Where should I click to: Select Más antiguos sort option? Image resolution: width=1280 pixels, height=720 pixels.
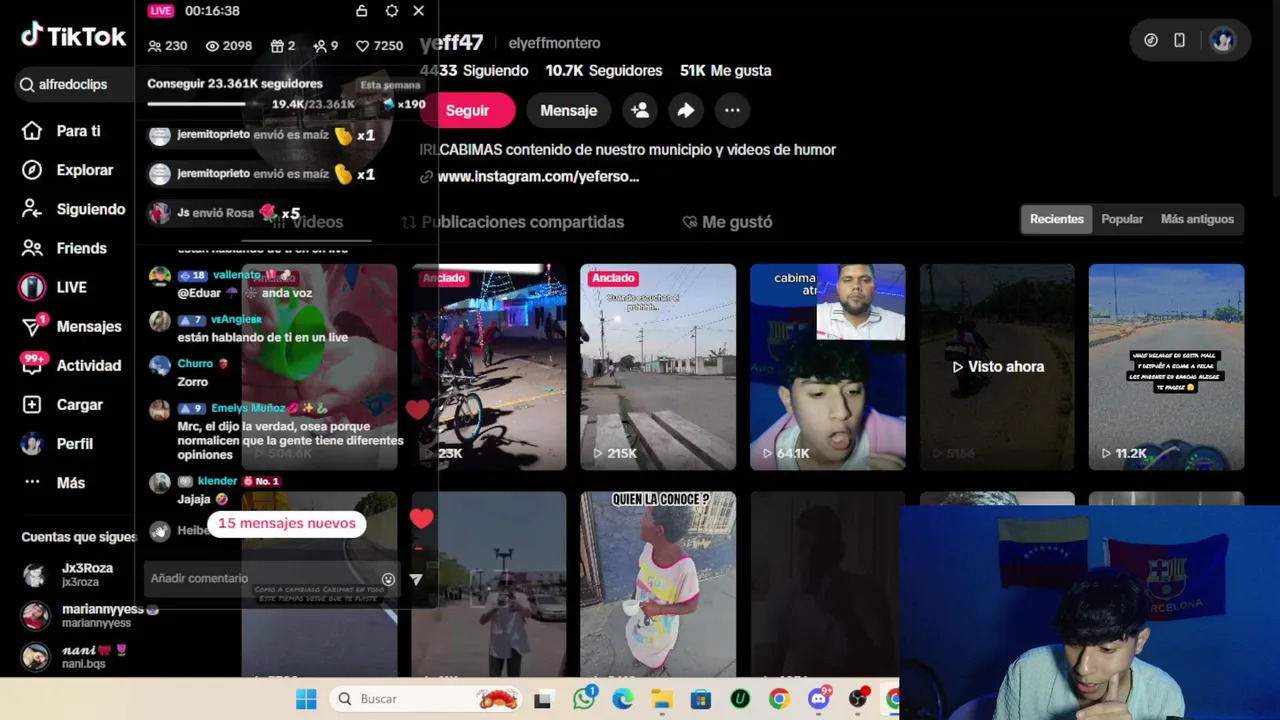tap(1197, 219)
